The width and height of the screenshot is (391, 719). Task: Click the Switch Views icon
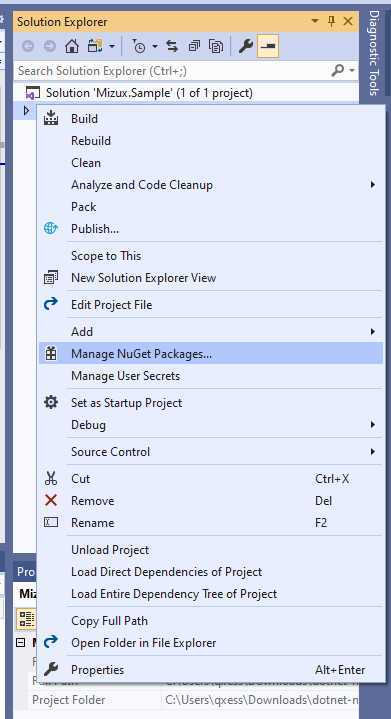pyautogui.click(x=97, y=46)
